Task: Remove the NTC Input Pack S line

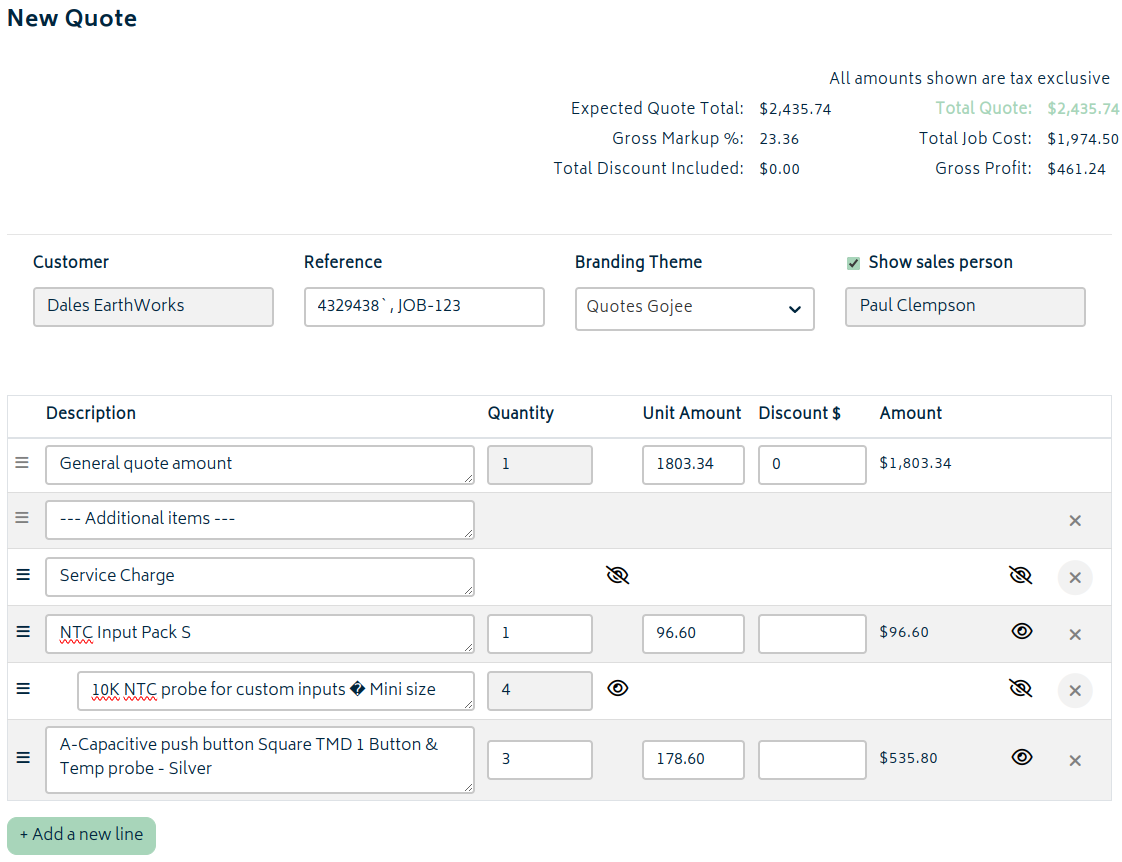Action: click(x=1075, y=634)
